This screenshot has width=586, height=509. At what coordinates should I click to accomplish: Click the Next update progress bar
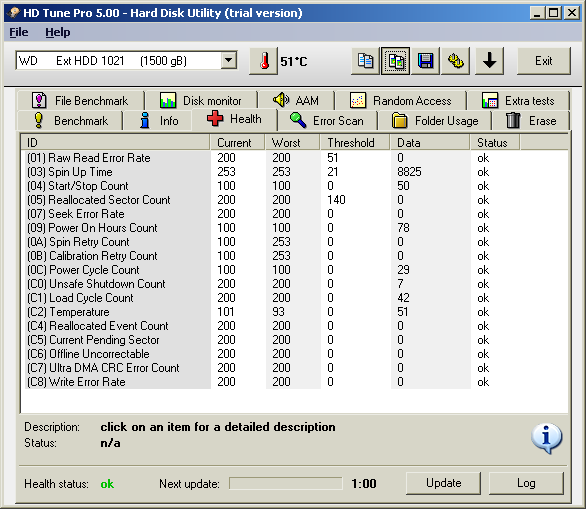[x=286, y=483]
